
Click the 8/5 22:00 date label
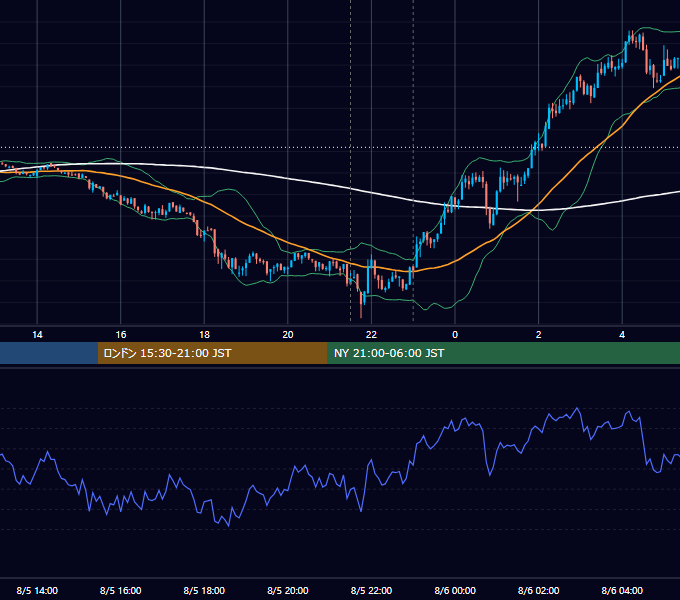tap(371, 591)
